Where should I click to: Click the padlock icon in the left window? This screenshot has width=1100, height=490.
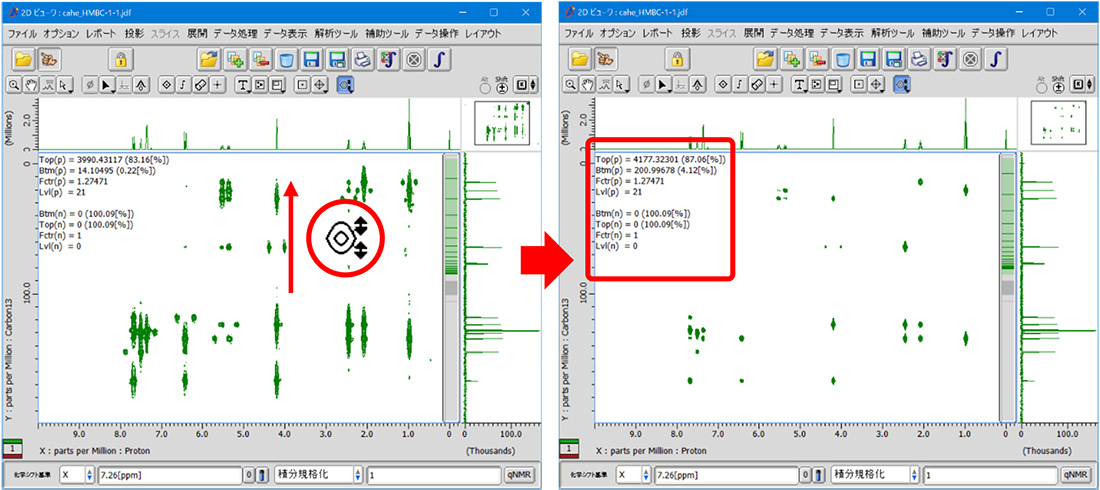coord(121,59)
